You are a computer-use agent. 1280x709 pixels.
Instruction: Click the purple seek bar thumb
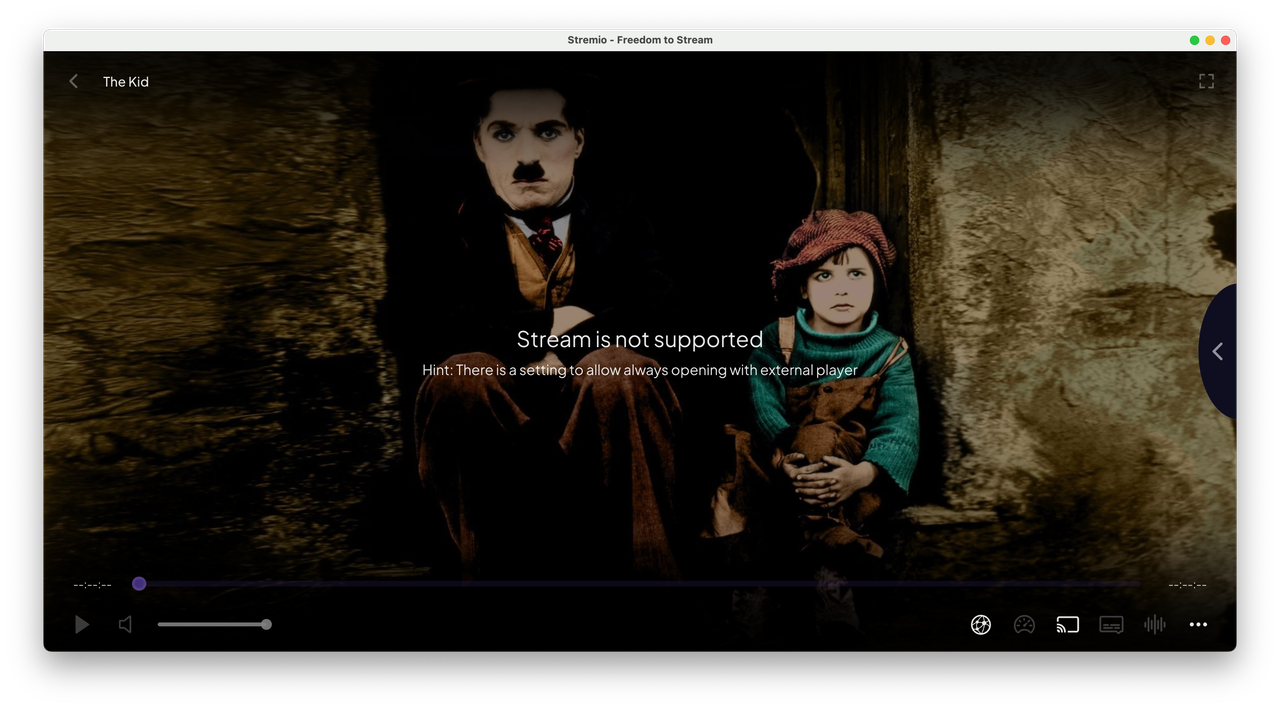pyautogui.click(x=139, y=584)
